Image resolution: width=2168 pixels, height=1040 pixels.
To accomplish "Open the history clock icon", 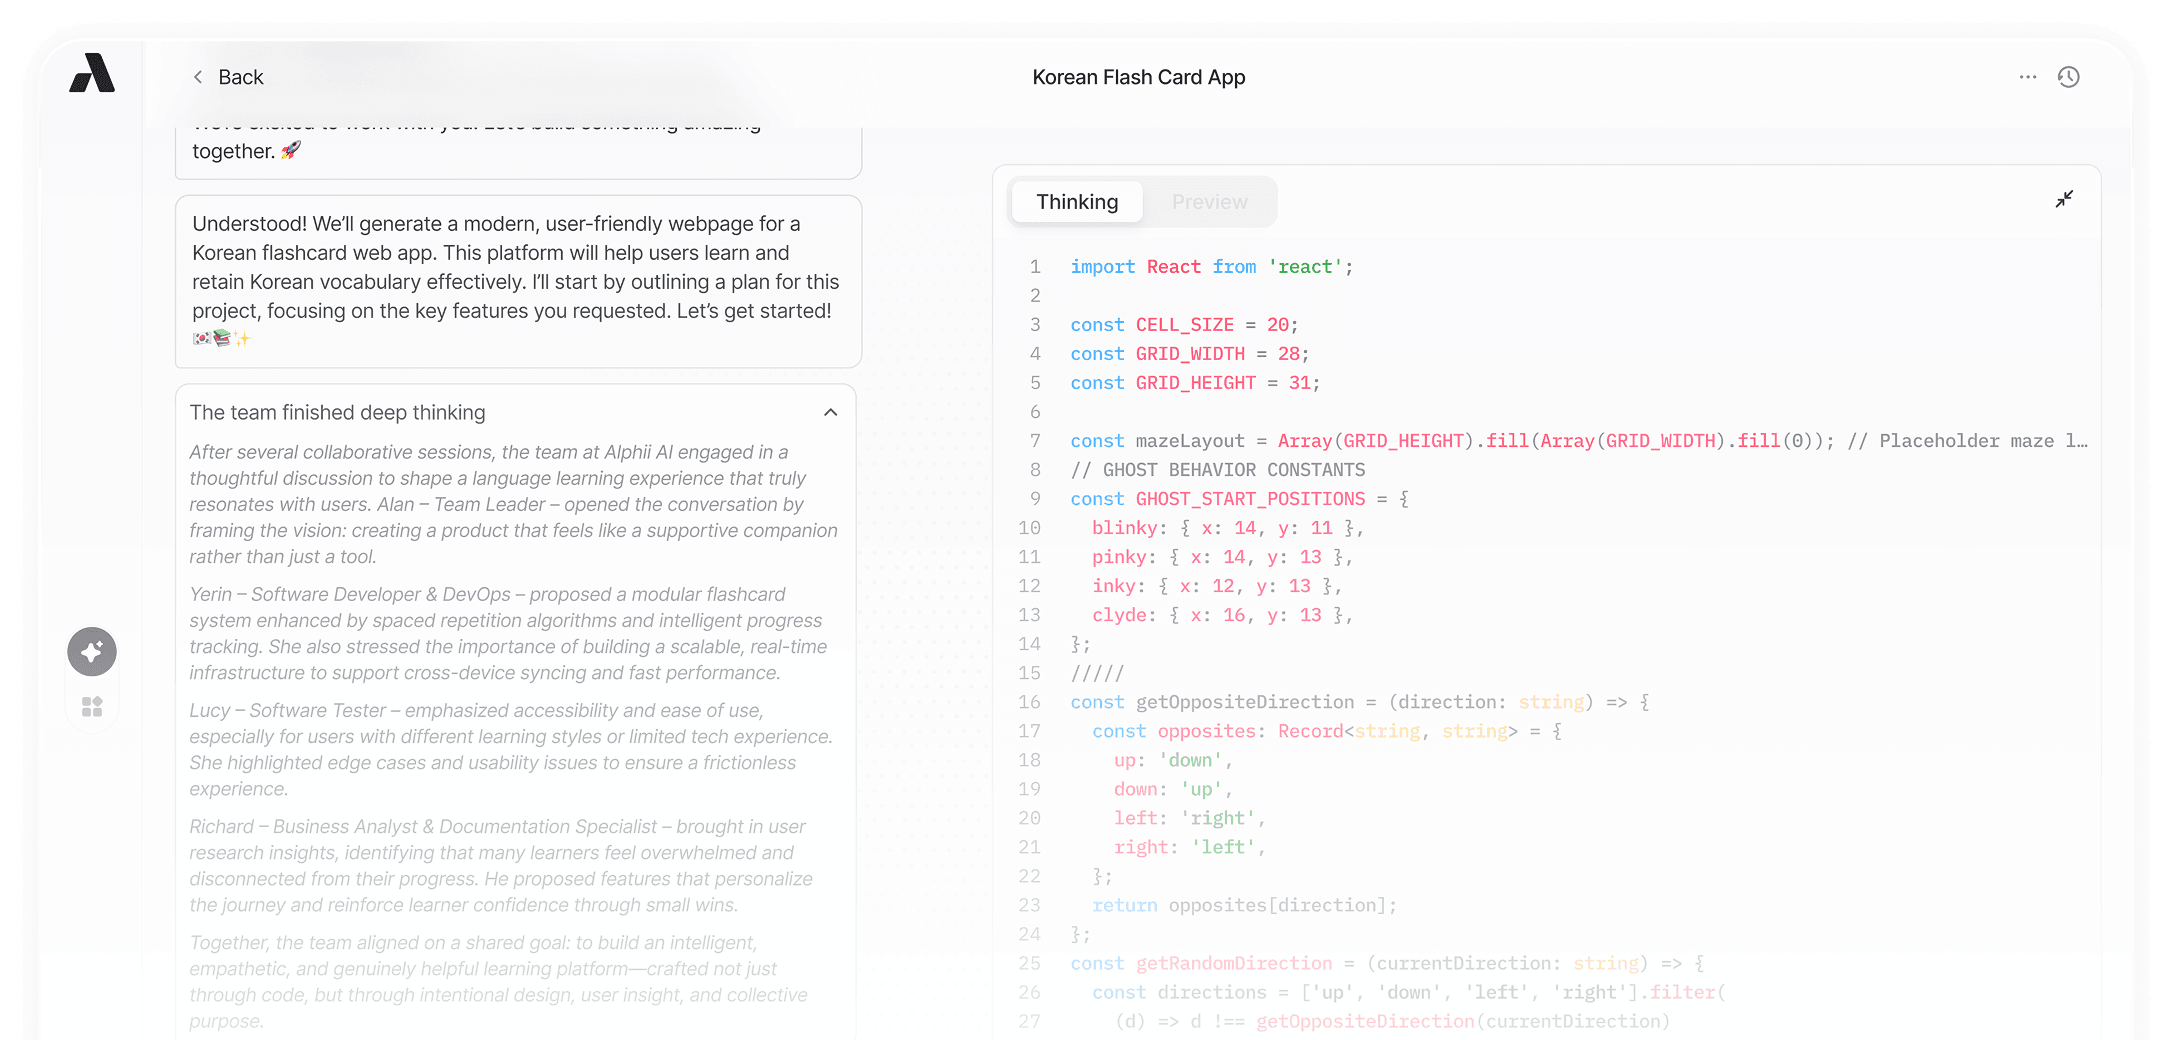I will [x=2068, y=77].
